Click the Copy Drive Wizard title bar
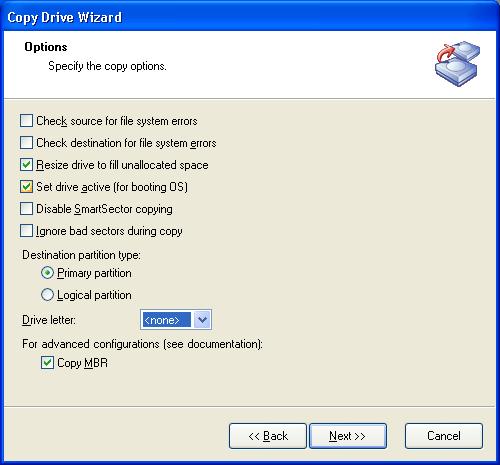 pos(250,17)
